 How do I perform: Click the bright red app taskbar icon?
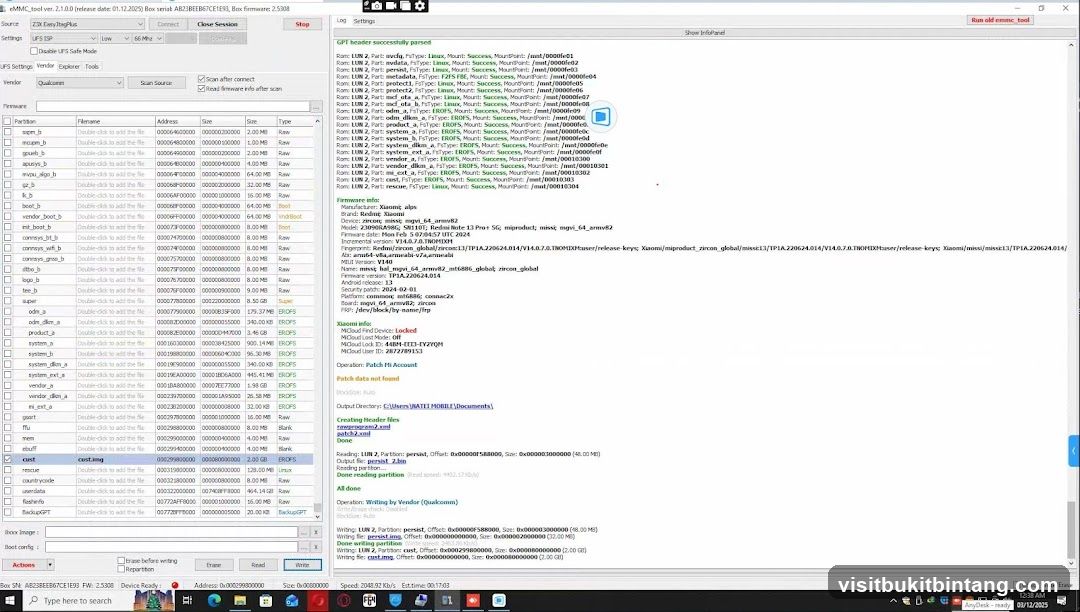(318, 600)
